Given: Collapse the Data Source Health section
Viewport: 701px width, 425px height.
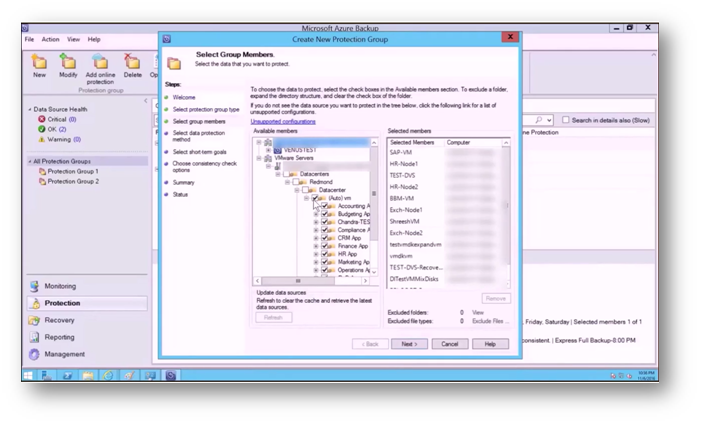Looking at the screenshot, I should pos(30,109).
